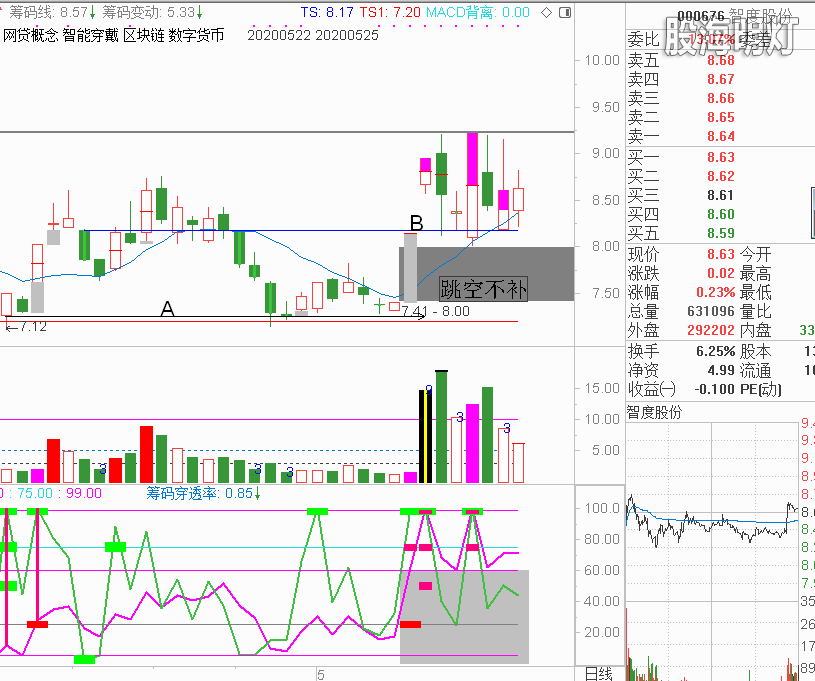This screenshot has height=681, width=815.
Task: Click the 网贷概念 concept tag
Action: point(30,35)
